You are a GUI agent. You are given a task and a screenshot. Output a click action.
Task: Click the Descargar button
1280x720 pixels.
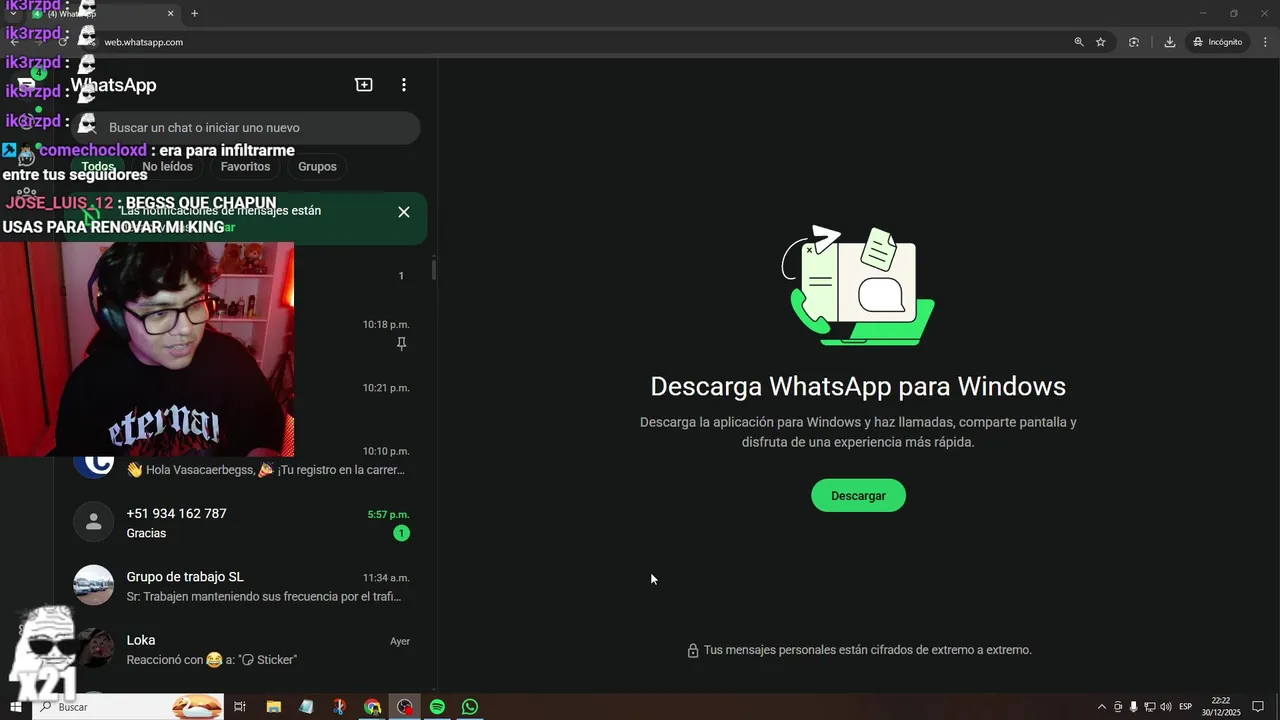point(858,495)
